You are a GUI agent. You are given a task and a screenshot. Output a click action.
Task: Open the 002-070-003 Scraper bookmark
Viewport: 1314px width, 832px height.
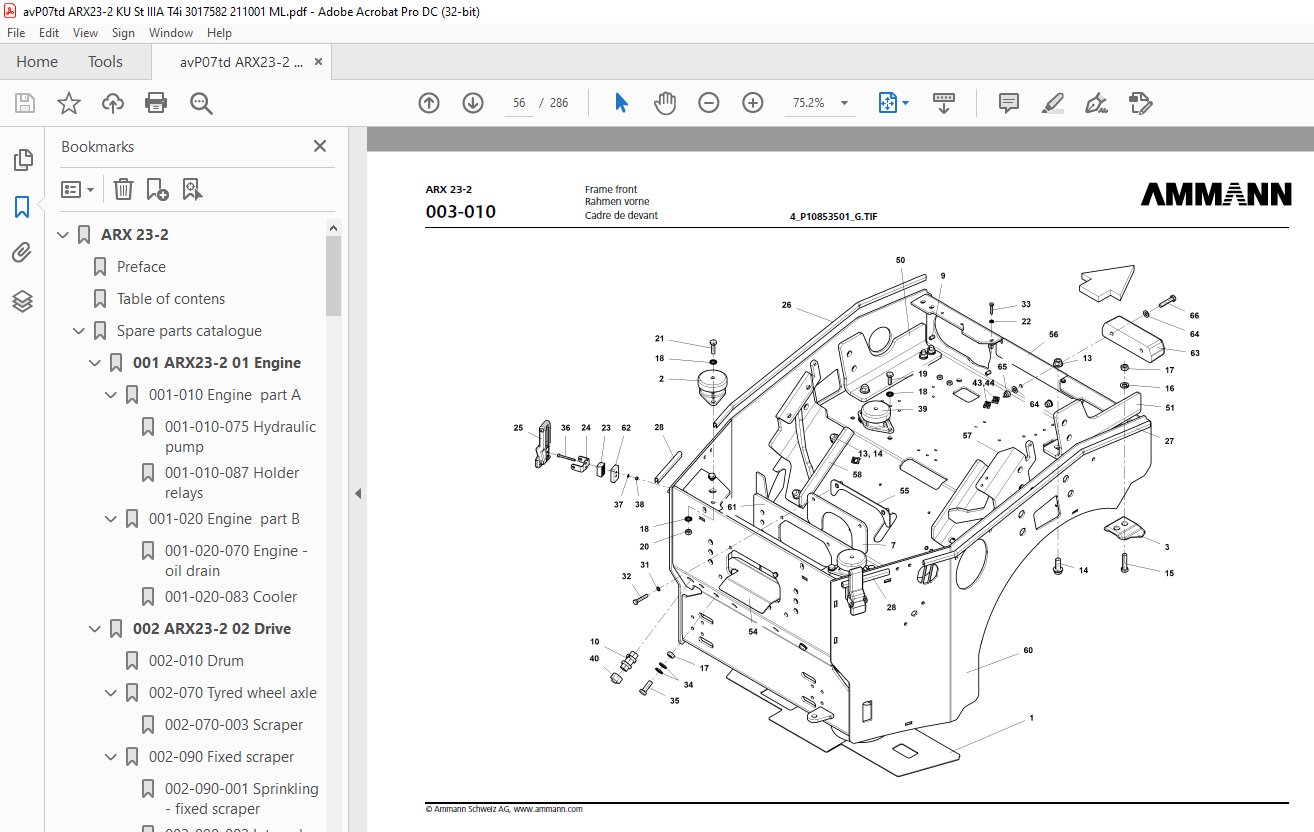234,725
